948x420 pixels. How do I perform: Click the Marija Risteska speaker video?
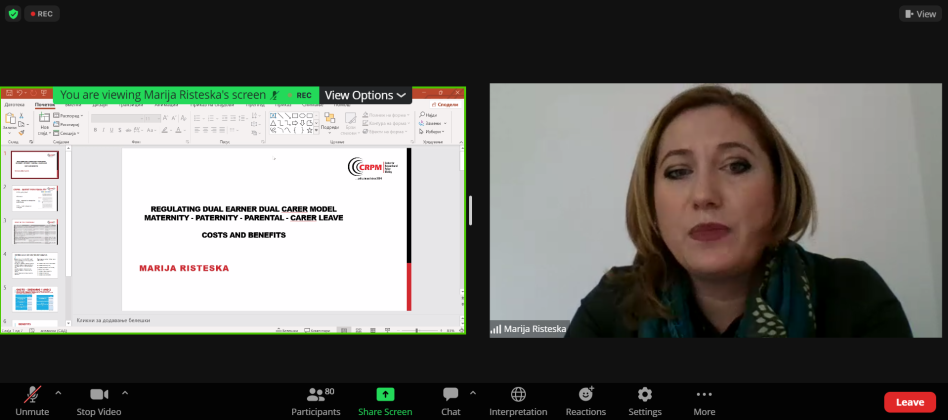tap(715, 210)
